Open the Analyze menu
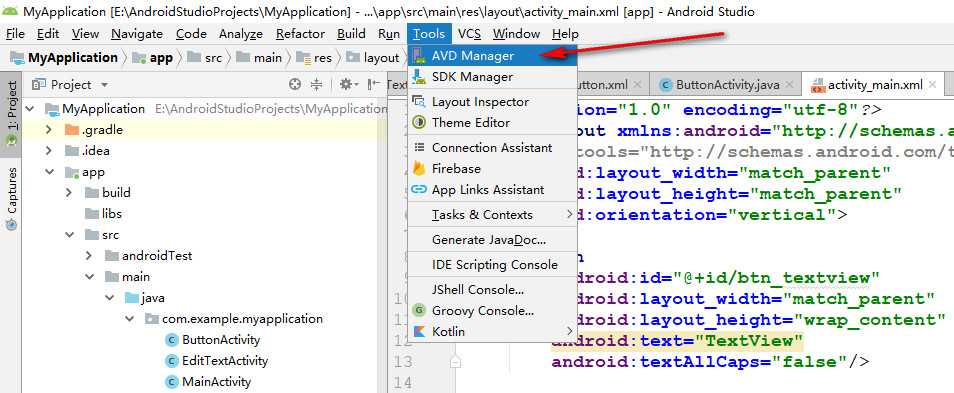This screenshot has width=954, height=393. pos(241,34)
